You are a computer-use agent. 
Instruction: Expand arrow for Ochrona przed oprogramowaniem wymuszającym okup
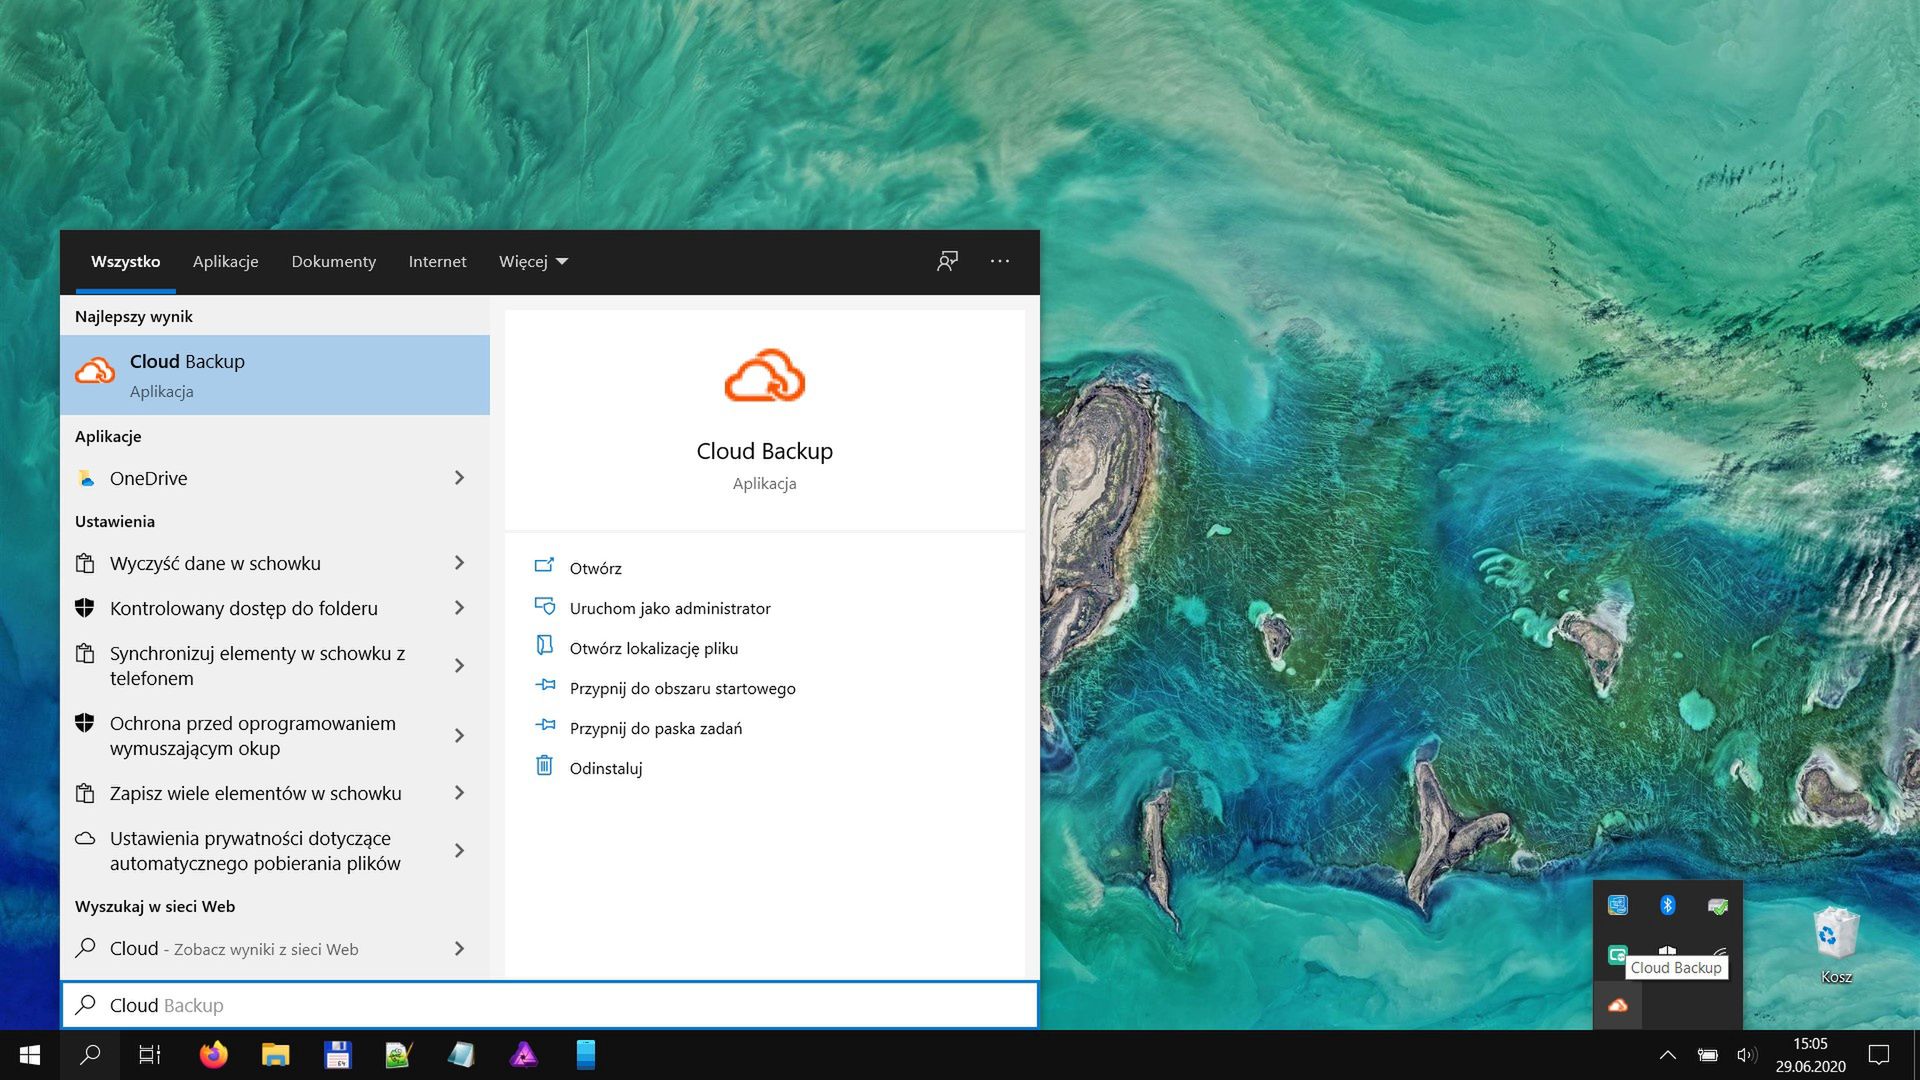(459, 736)
